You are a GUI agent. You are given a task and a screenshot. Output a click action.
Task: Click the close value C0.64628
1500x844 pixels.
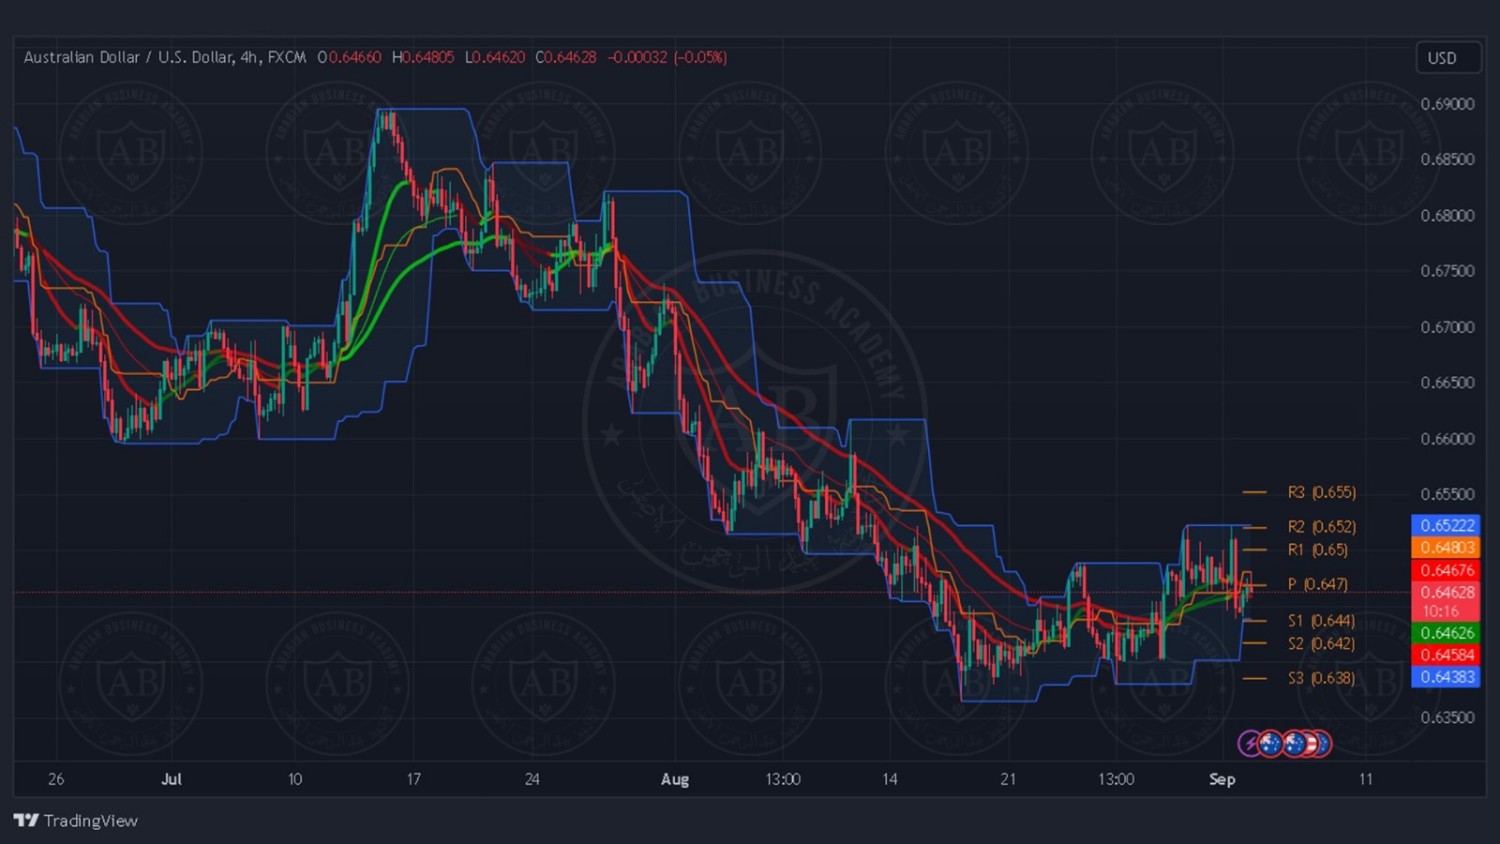point(565,58)
